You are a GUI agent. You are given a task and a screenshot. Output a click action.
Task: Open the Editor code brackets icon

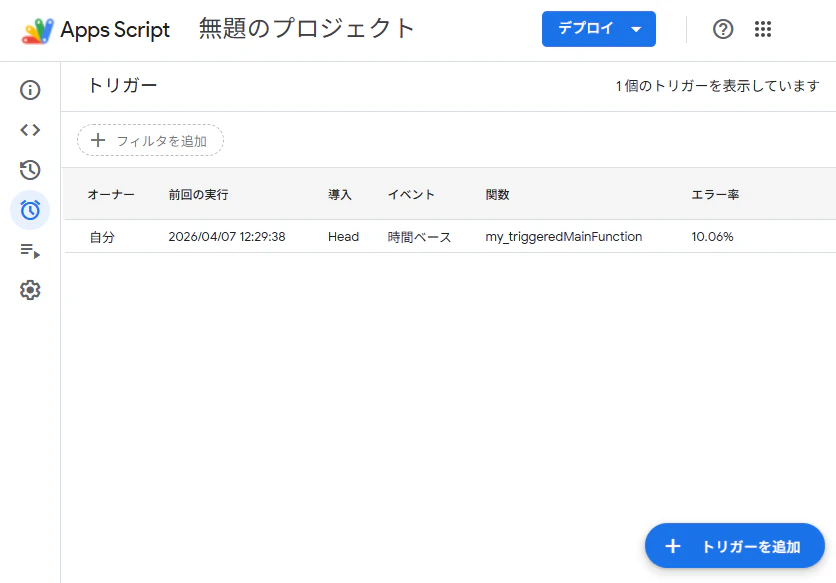(x=30, y=130)
